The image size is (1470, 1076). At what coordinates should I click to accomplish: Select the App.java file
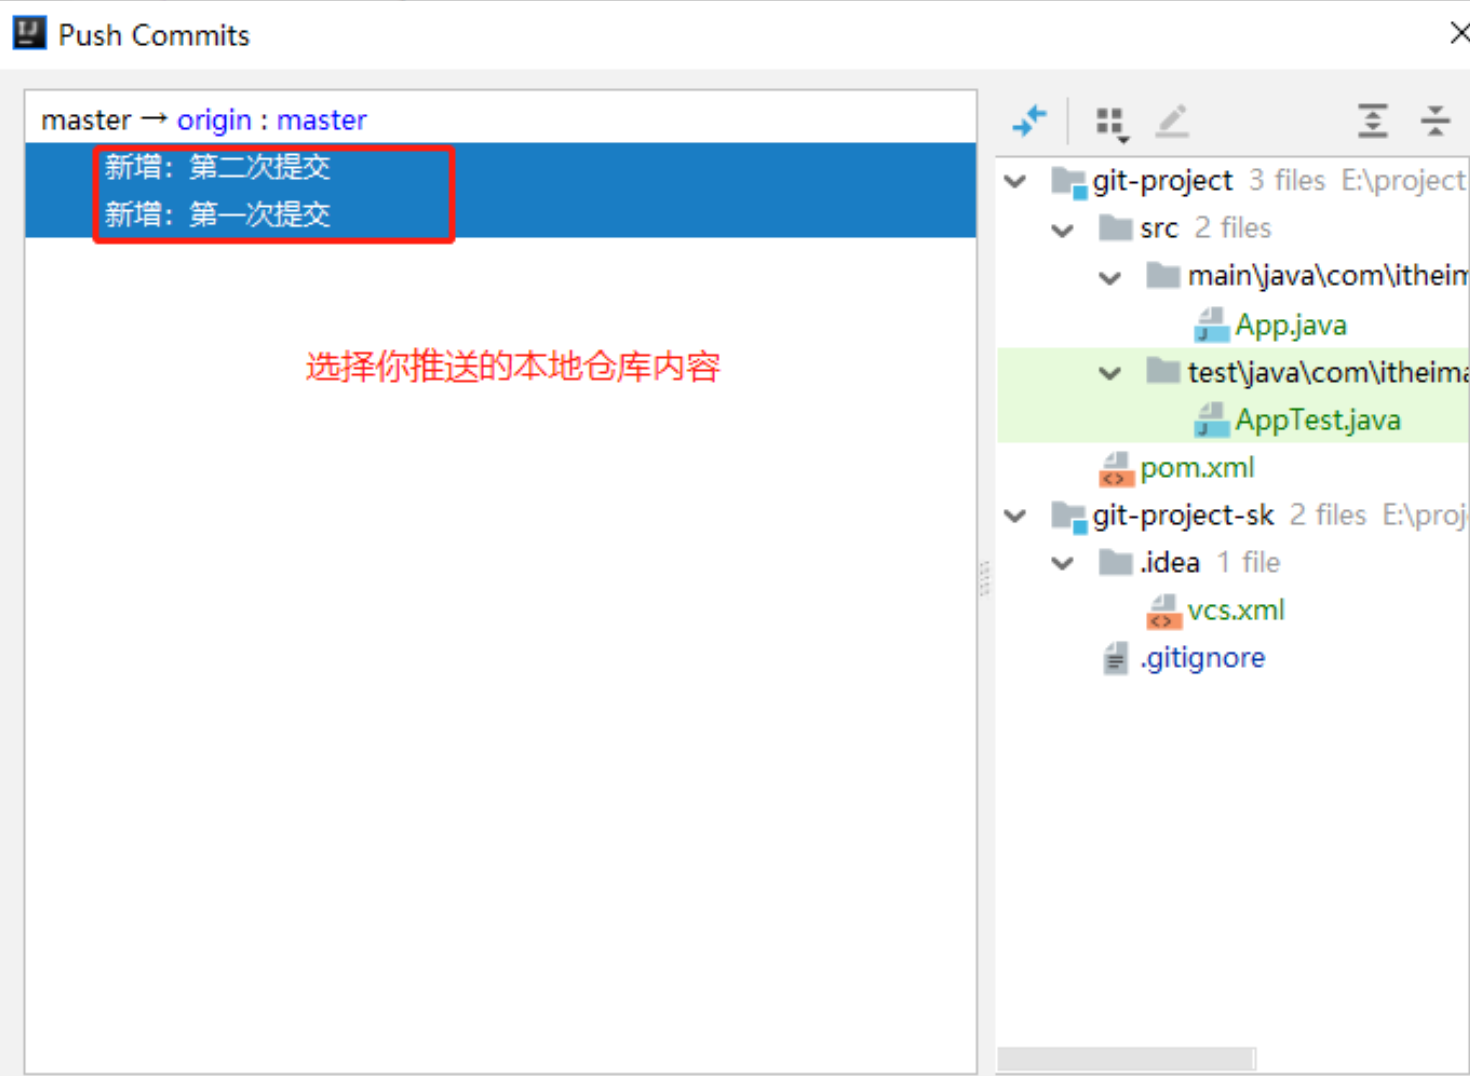coord(1290,325)
